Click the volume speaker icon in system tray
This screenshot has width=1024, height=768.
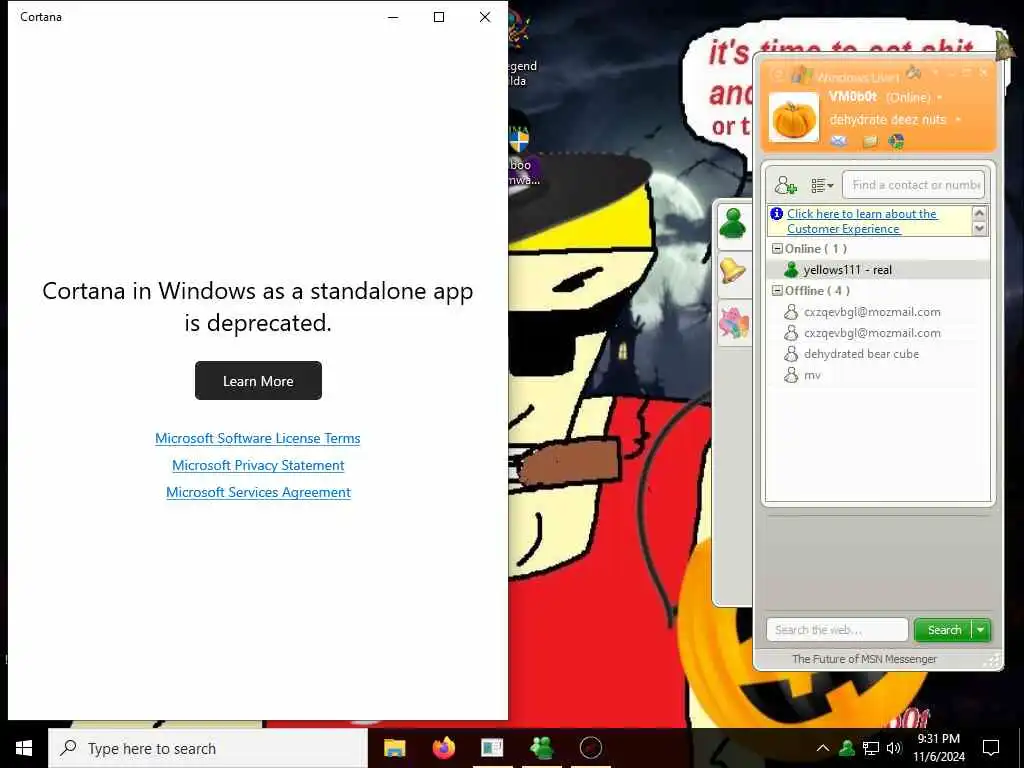coord(893,748)
